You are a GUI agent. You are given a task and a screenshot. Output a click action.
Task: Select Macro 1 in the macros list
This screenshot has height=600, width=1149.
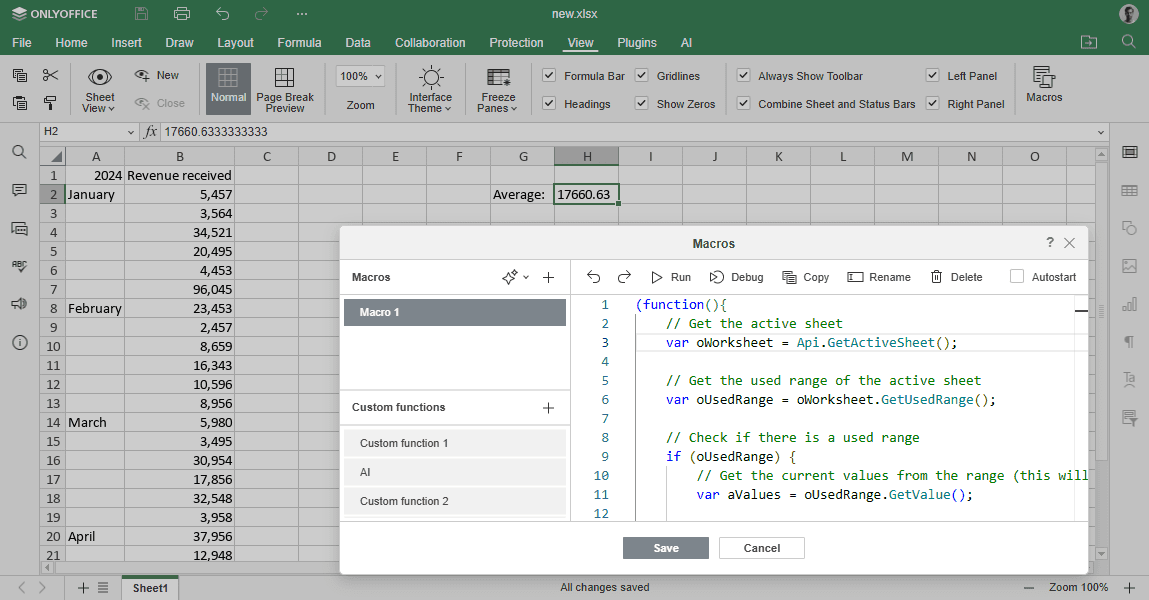click(454, 312)
